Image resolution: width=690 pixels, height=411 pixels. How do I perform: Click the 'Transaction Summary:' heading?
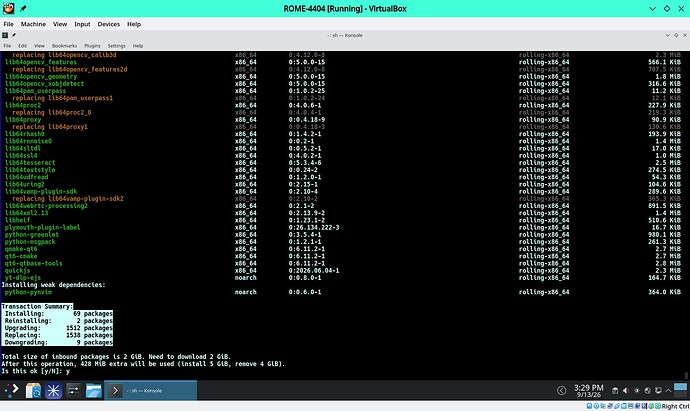coord(37,306)
